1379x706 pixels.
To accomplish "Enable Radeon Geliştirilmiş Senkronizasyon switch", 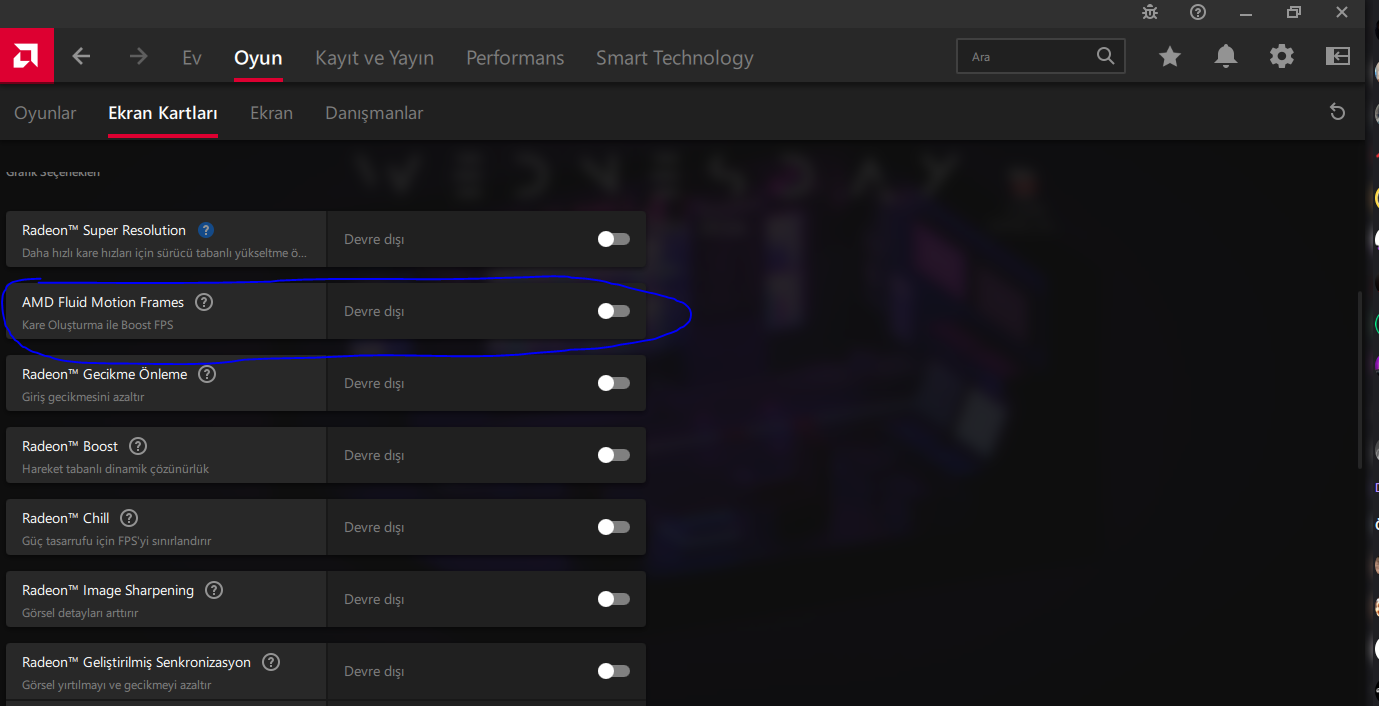I will pos(613,671).
